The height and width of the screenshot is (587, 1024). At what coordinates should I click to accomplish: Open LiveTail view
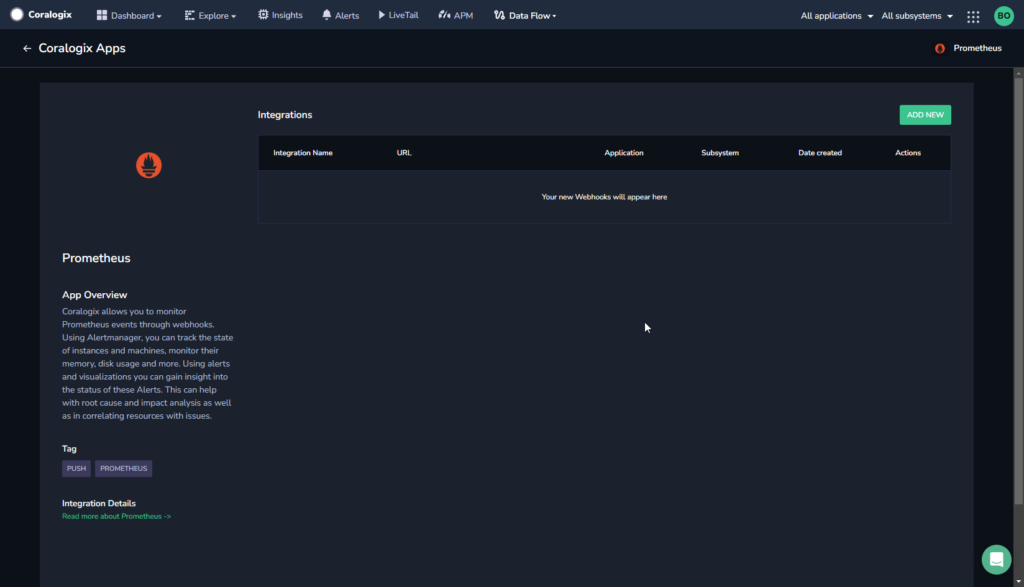[398, 15]
